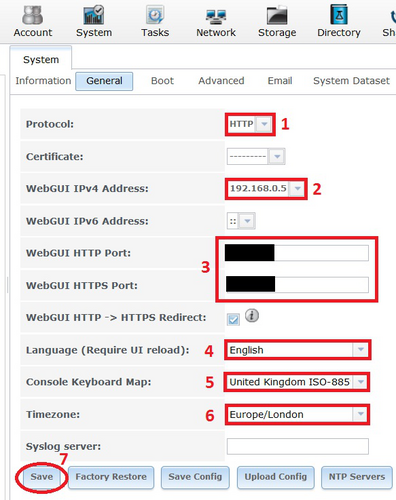This screenshot has width=396, height=500.
Task: Click the Upload Config button
Action: (276, 477)
